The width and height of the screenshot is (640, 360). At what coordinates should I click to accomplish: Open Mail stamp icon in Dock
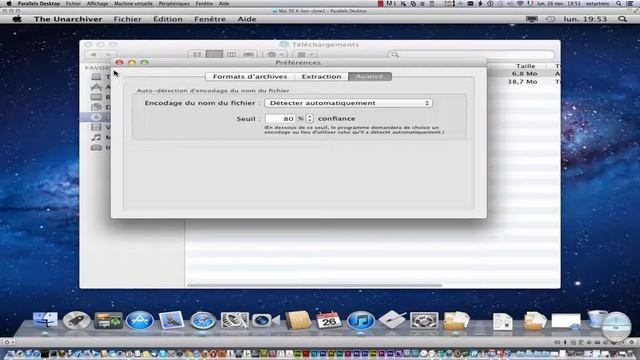pyautogui.click(x=171, y=320)
